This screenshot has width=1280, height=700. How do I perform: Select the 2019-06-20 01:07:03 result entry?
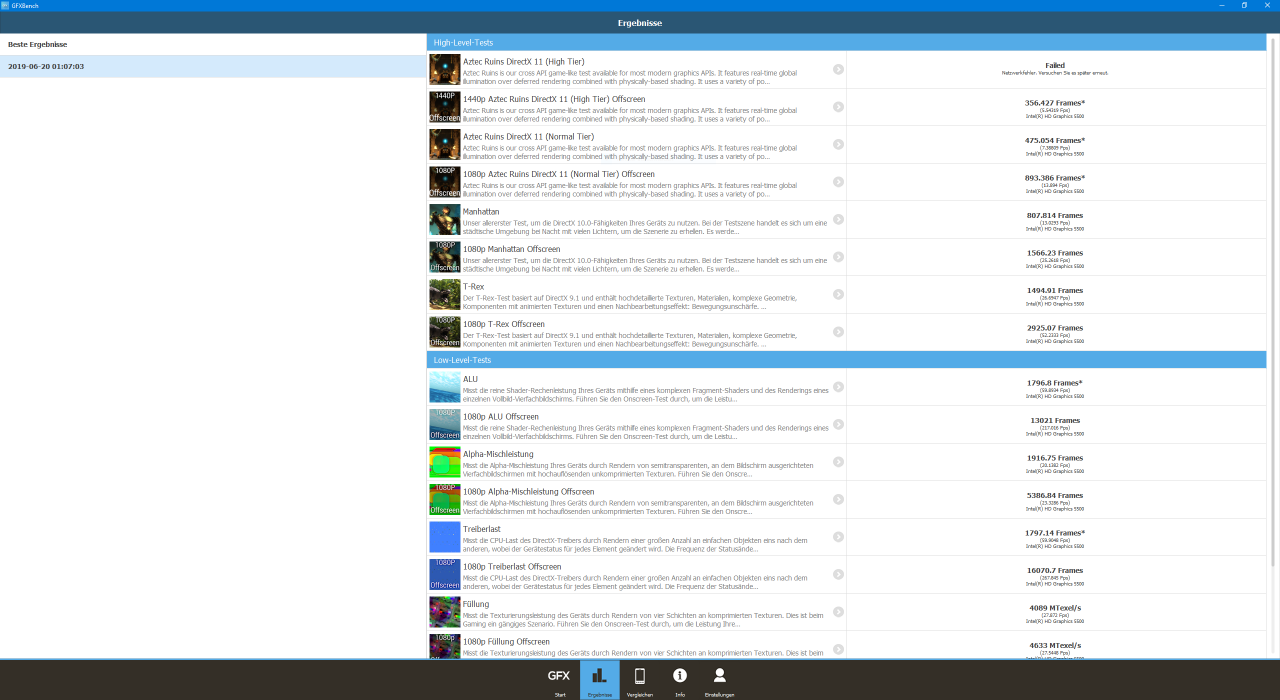coord(213,67)
